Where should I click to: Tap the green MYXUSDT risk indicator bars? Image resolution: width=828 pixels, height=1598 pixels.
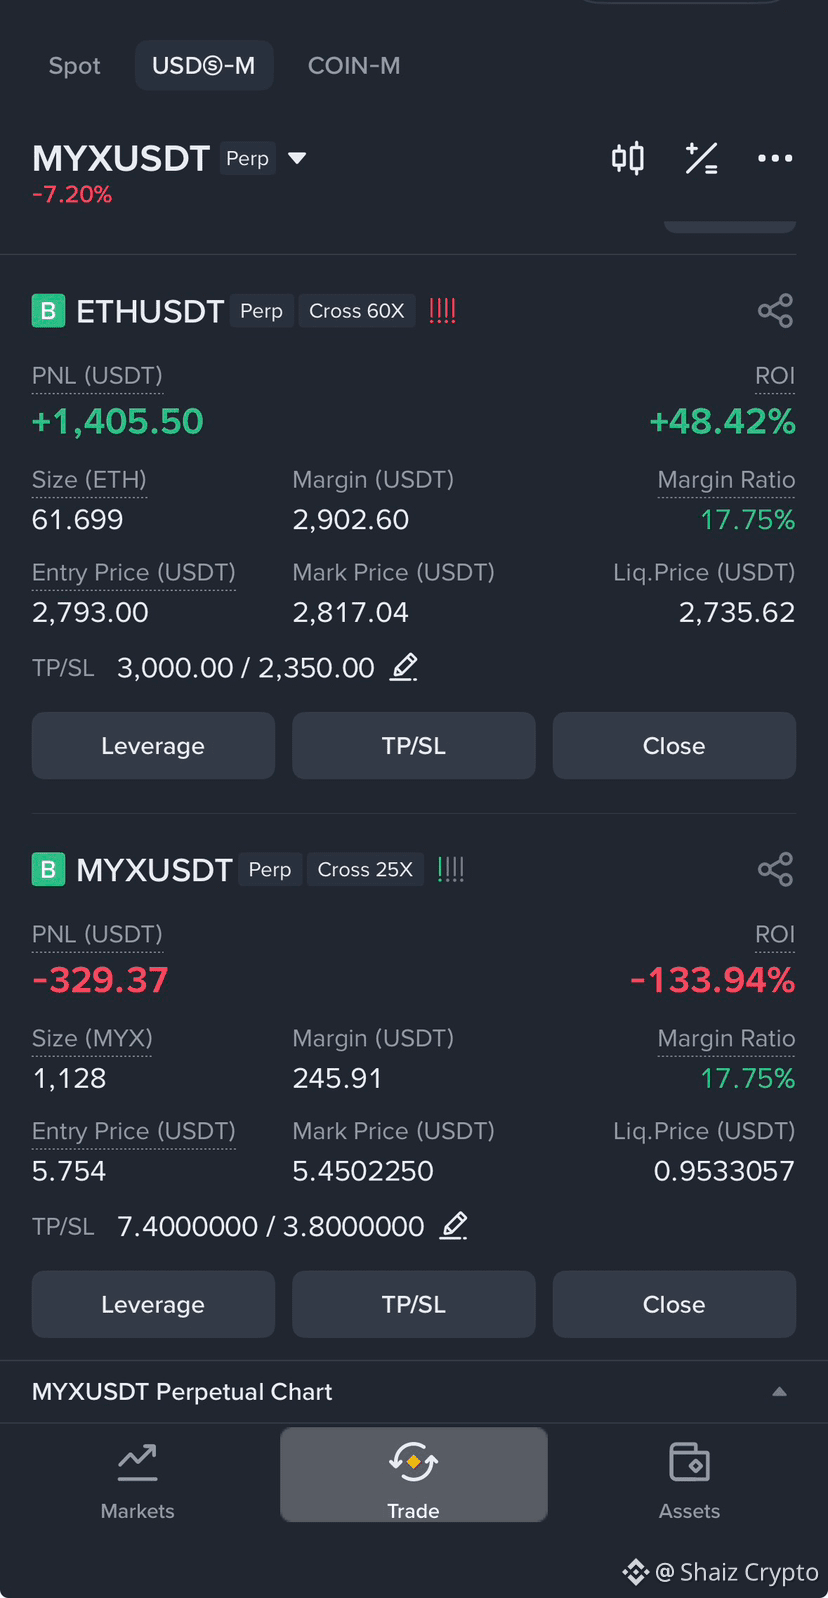pyautogui.click(x=451, y=869)
